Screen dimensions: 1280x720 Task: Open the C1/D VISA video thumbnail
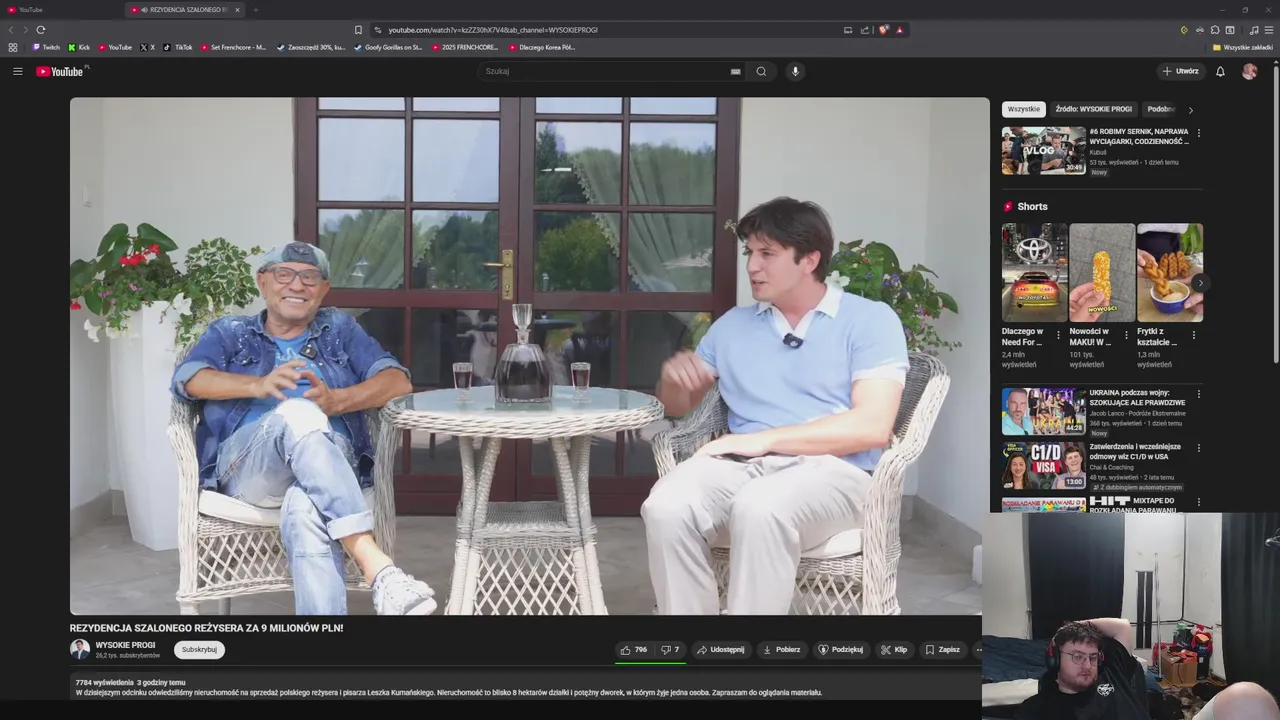coord(1044,465)
